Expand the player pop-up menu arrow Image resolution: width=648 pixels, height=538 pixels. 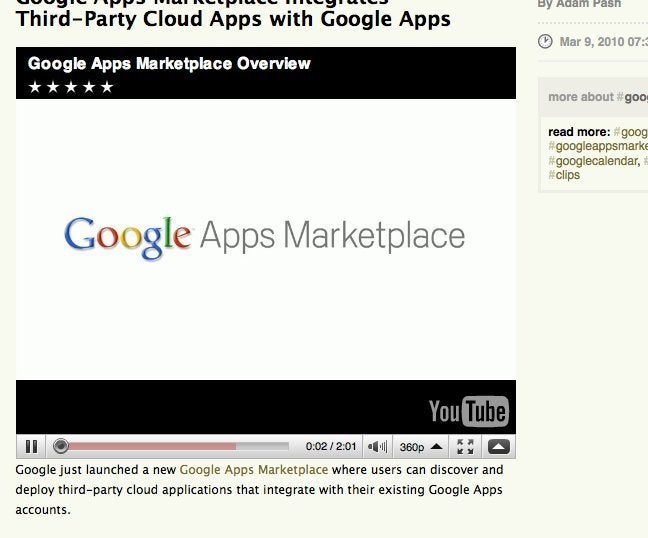pos(498,447)
